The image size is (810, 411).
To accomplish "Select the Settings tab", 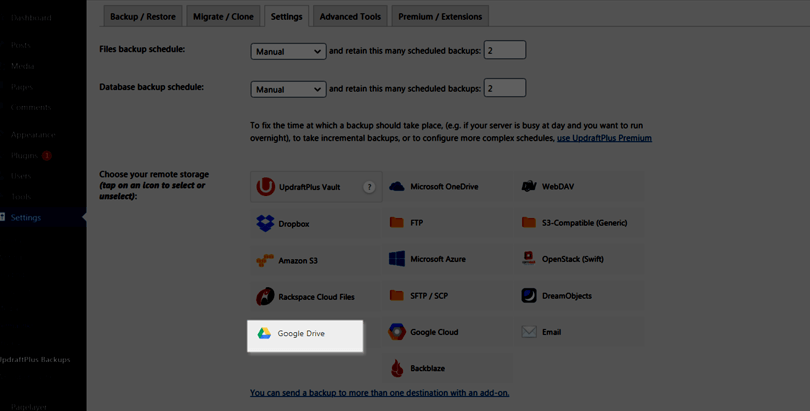I will coord(287,17).
